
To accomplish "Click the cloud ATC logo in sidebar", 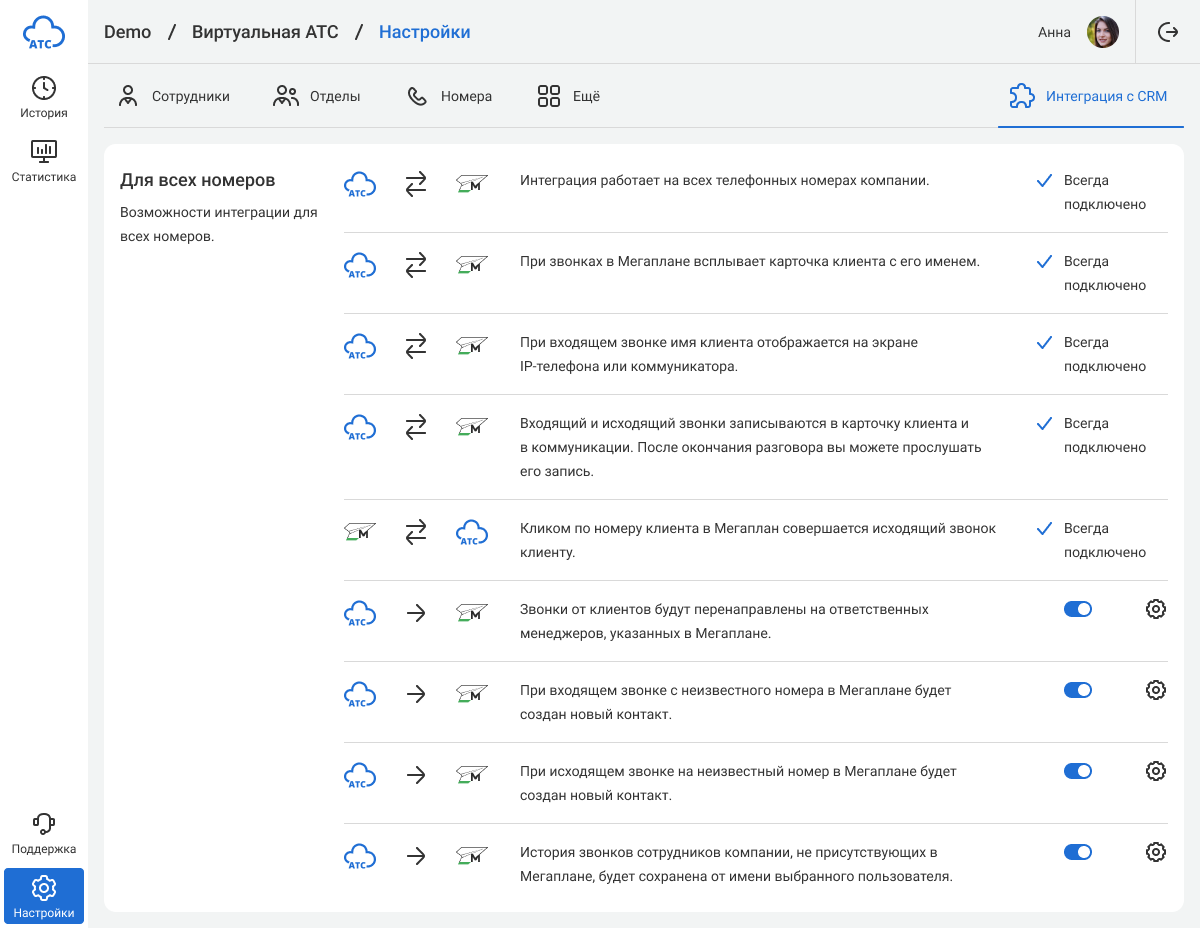I will click(44, 32).
